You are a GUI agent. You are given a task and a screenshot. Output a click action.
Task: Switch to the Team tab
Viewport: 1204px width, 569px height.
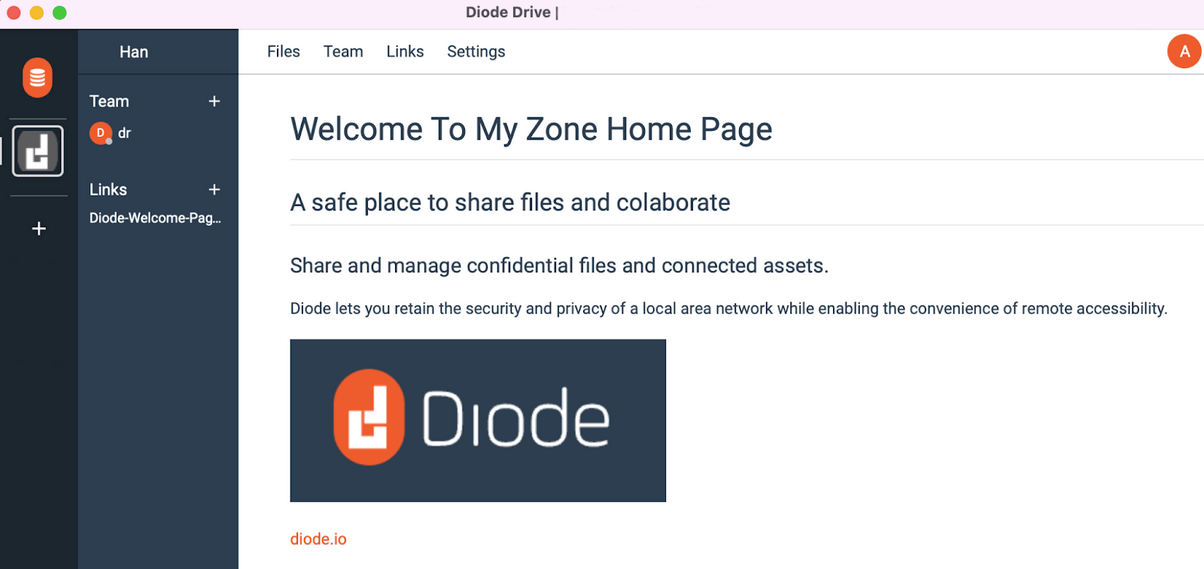[x=343, y=51]
